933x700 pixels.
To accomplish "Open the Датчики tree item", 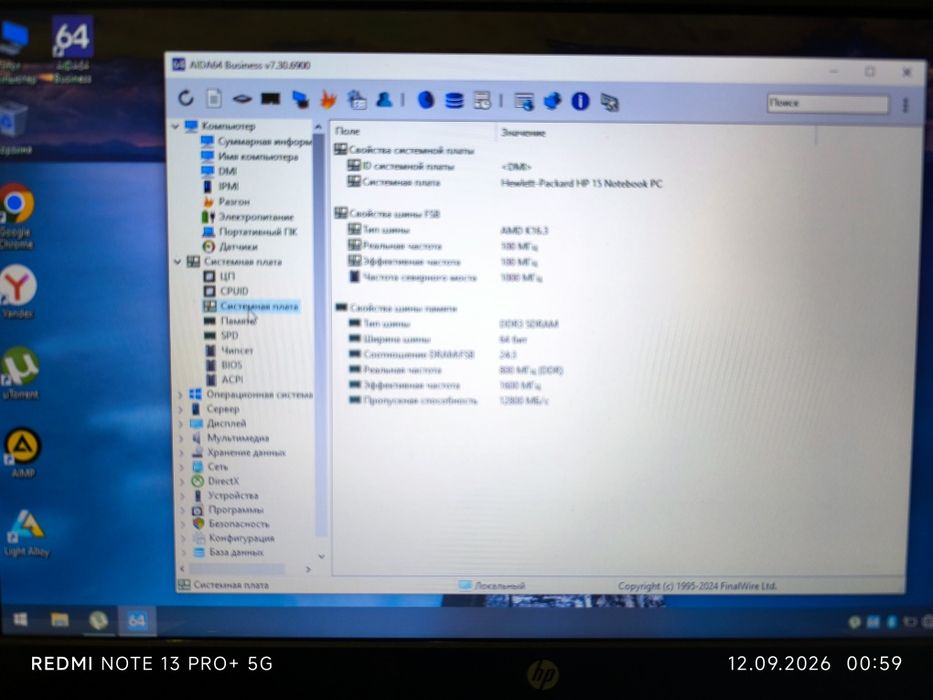I will click(230, 246).
